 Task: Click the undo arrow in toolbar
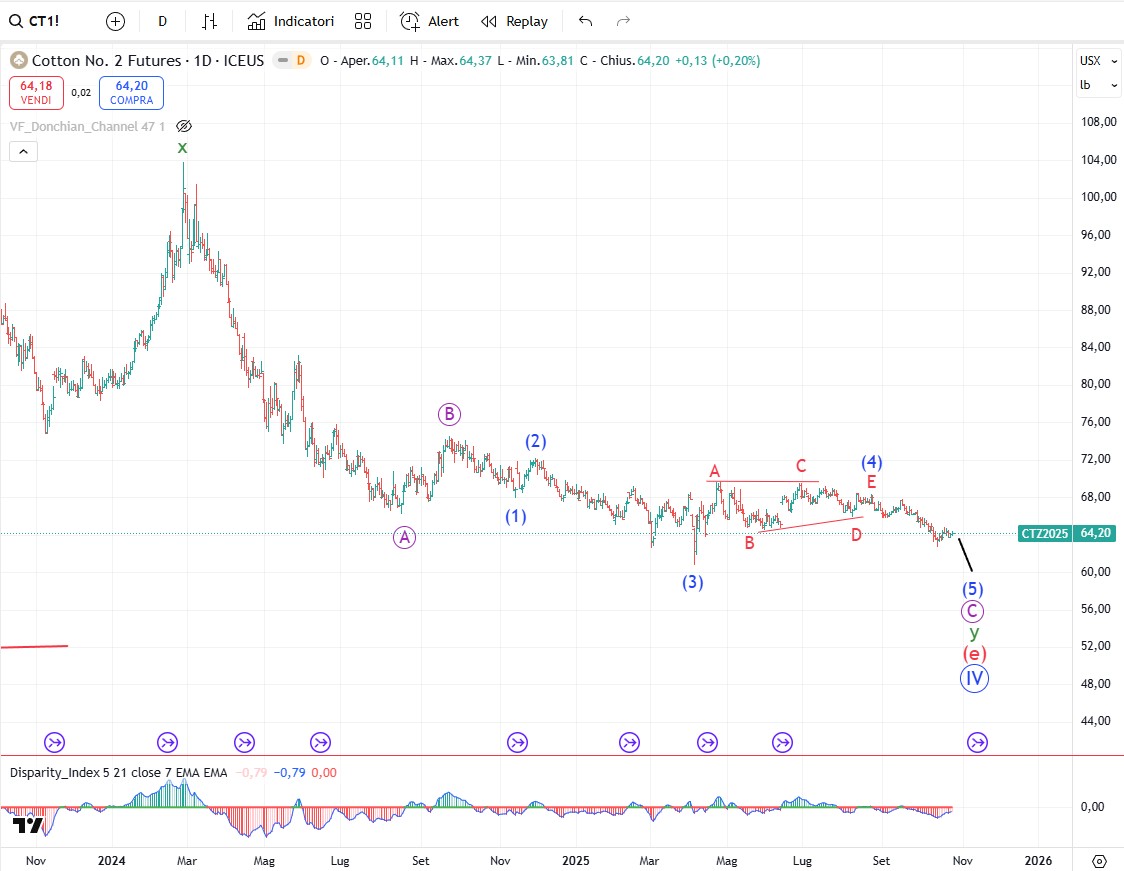click(585, 21)
